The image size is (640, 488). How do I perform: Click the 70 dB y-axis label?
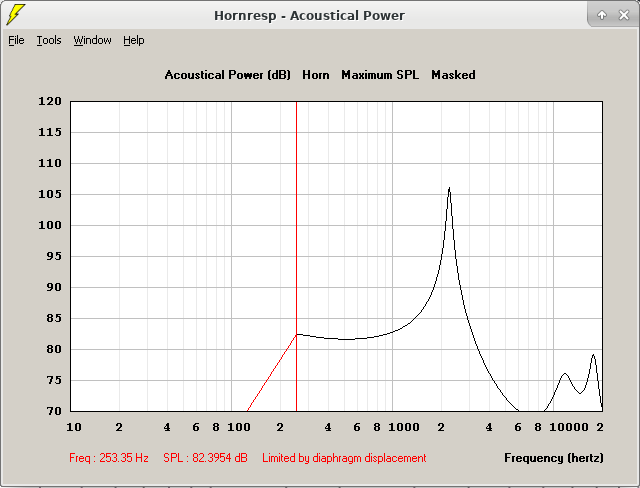pyautogui.click(x=53, y=411)
